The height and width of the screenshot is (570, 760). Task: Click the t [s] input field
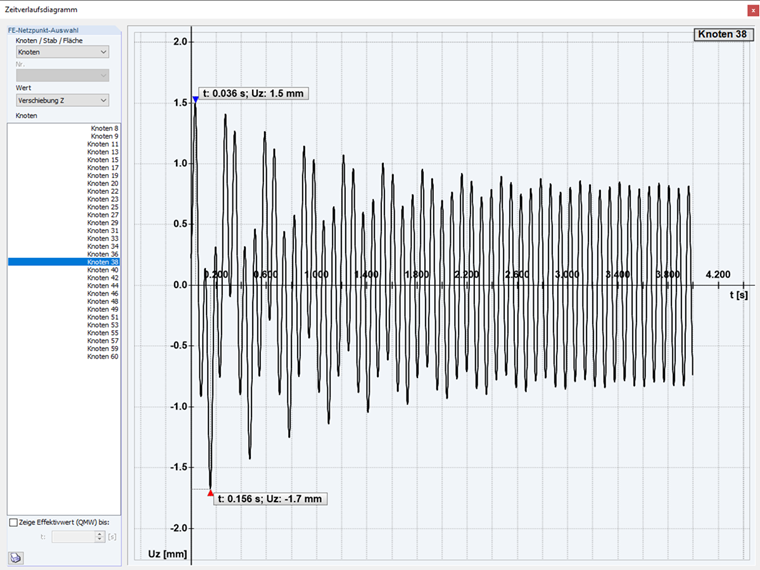click(74, 537)
